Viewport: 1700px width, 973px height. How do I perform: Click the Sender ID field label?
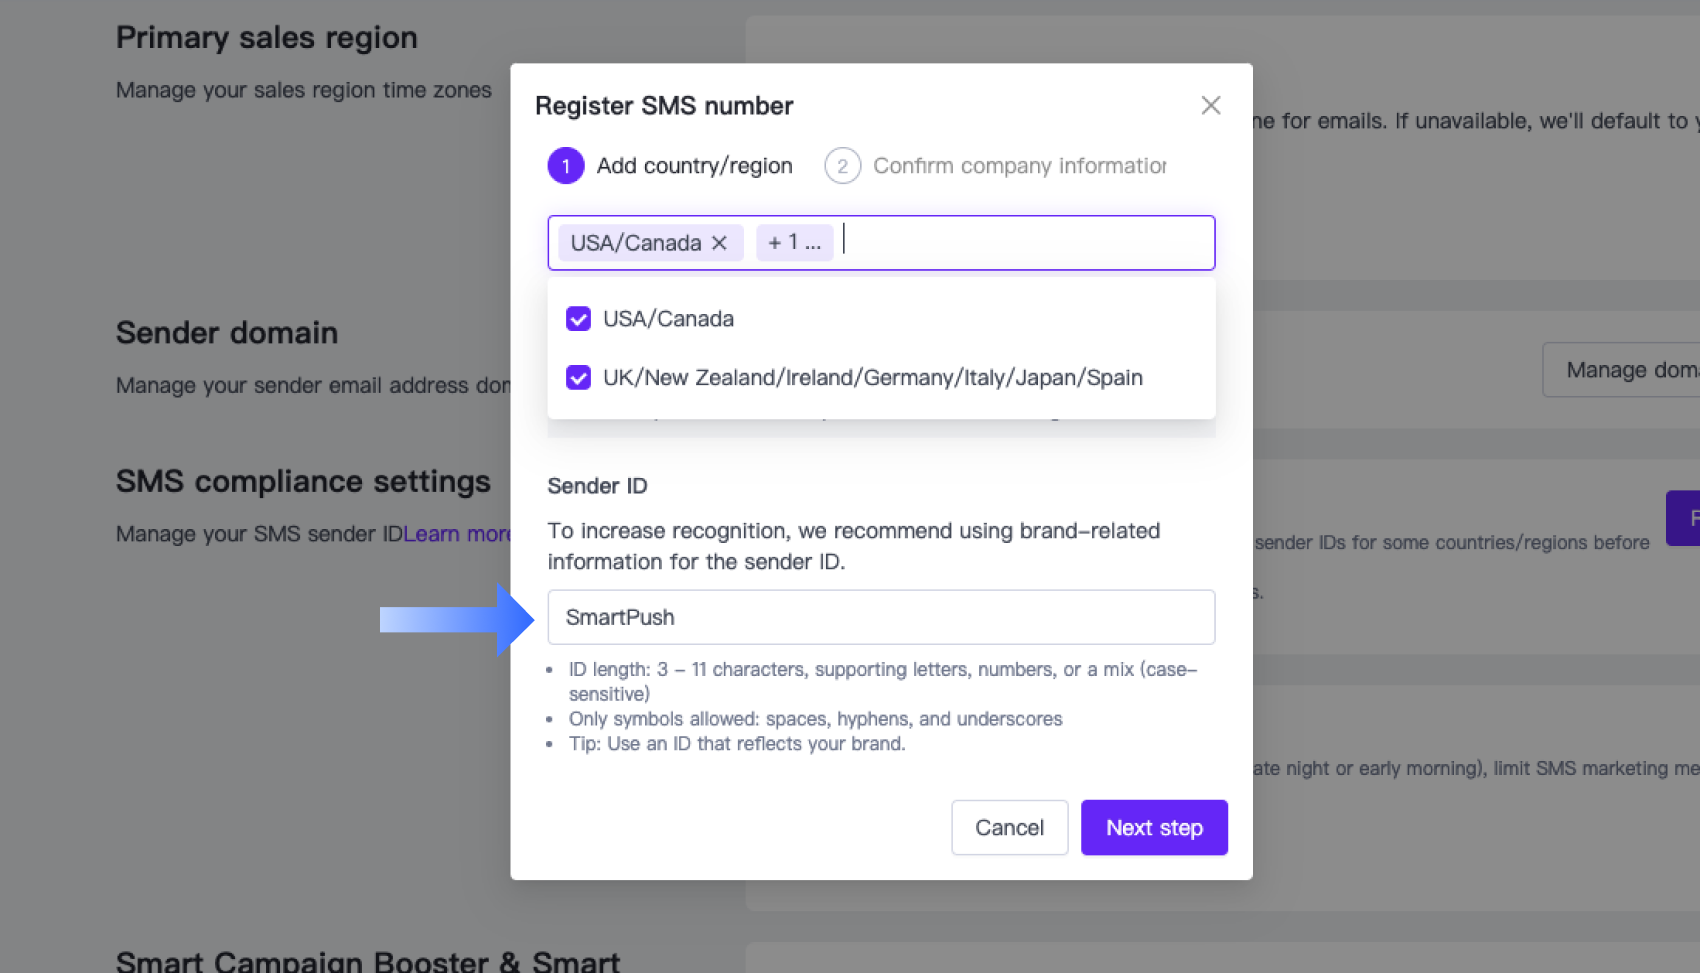597,486
